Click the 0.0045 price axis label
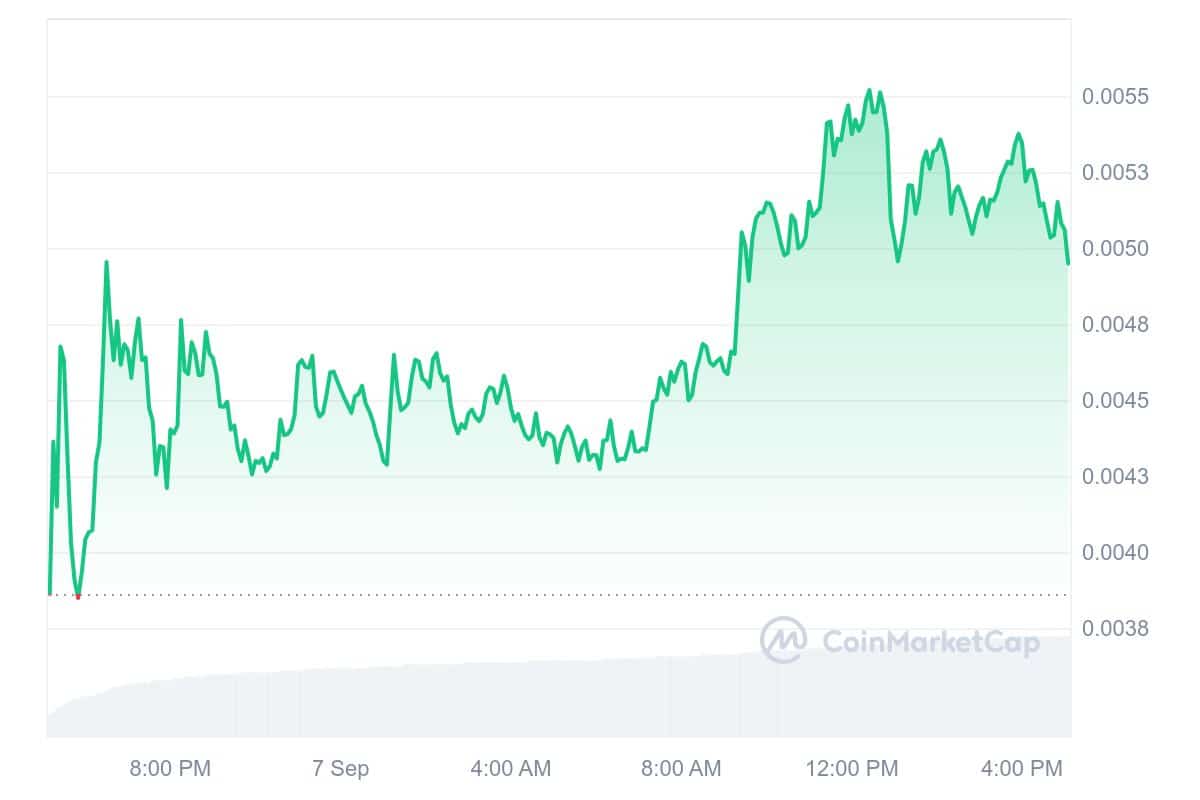The width and height of the screenshot is (1200, 800). (1115, 401)
